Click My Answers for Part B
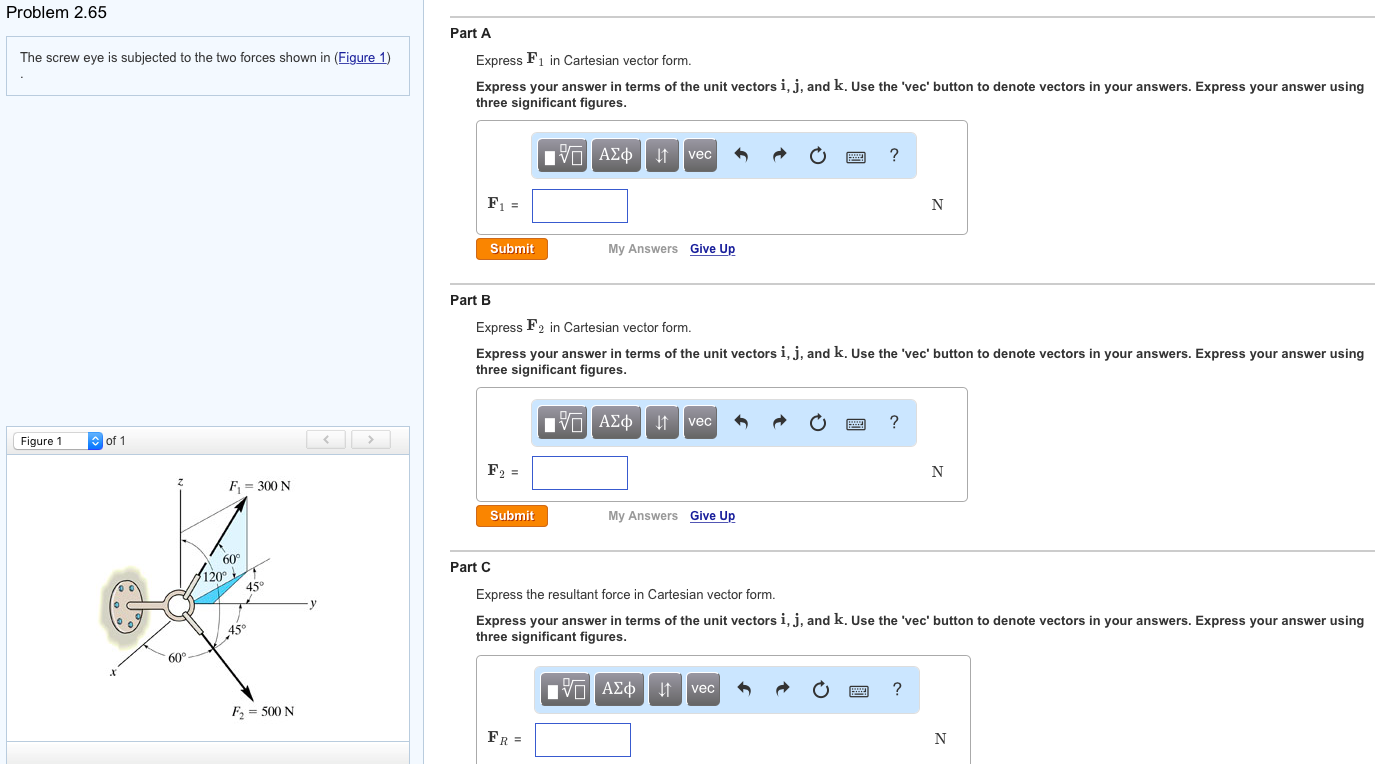Image resolution: width=1375 pixels, height=764 pixels. (x=642, y=515)
